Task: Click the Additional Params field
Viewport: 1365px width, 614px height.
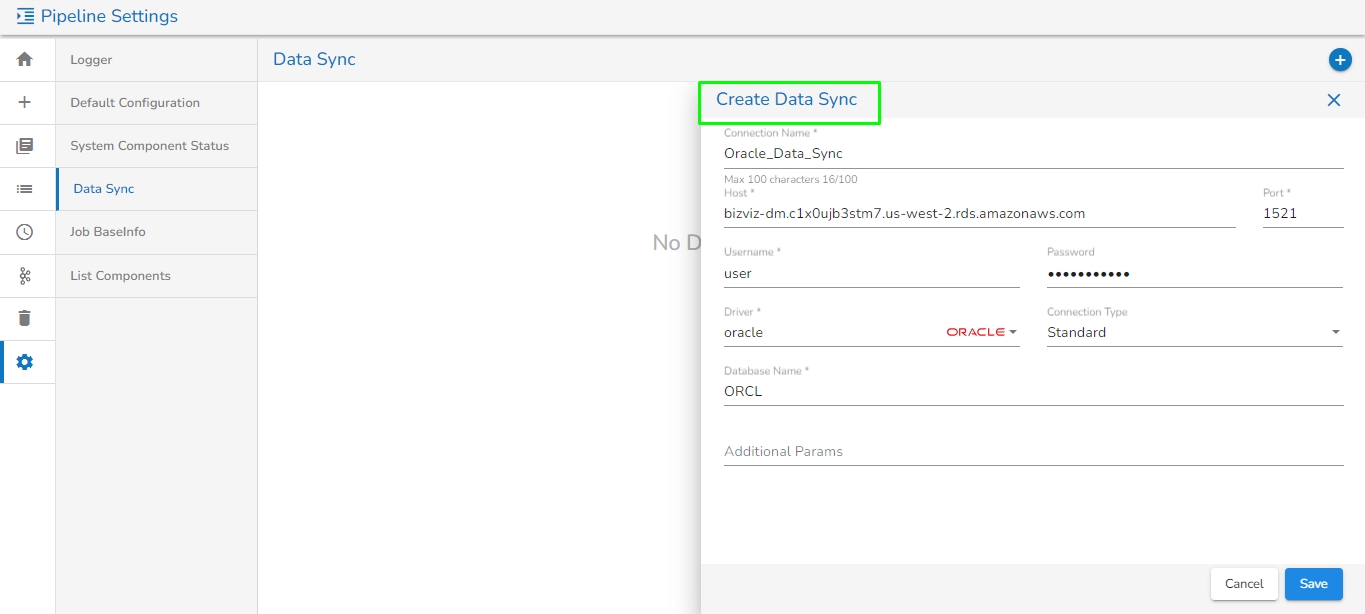Action: tap(1033, 452)
